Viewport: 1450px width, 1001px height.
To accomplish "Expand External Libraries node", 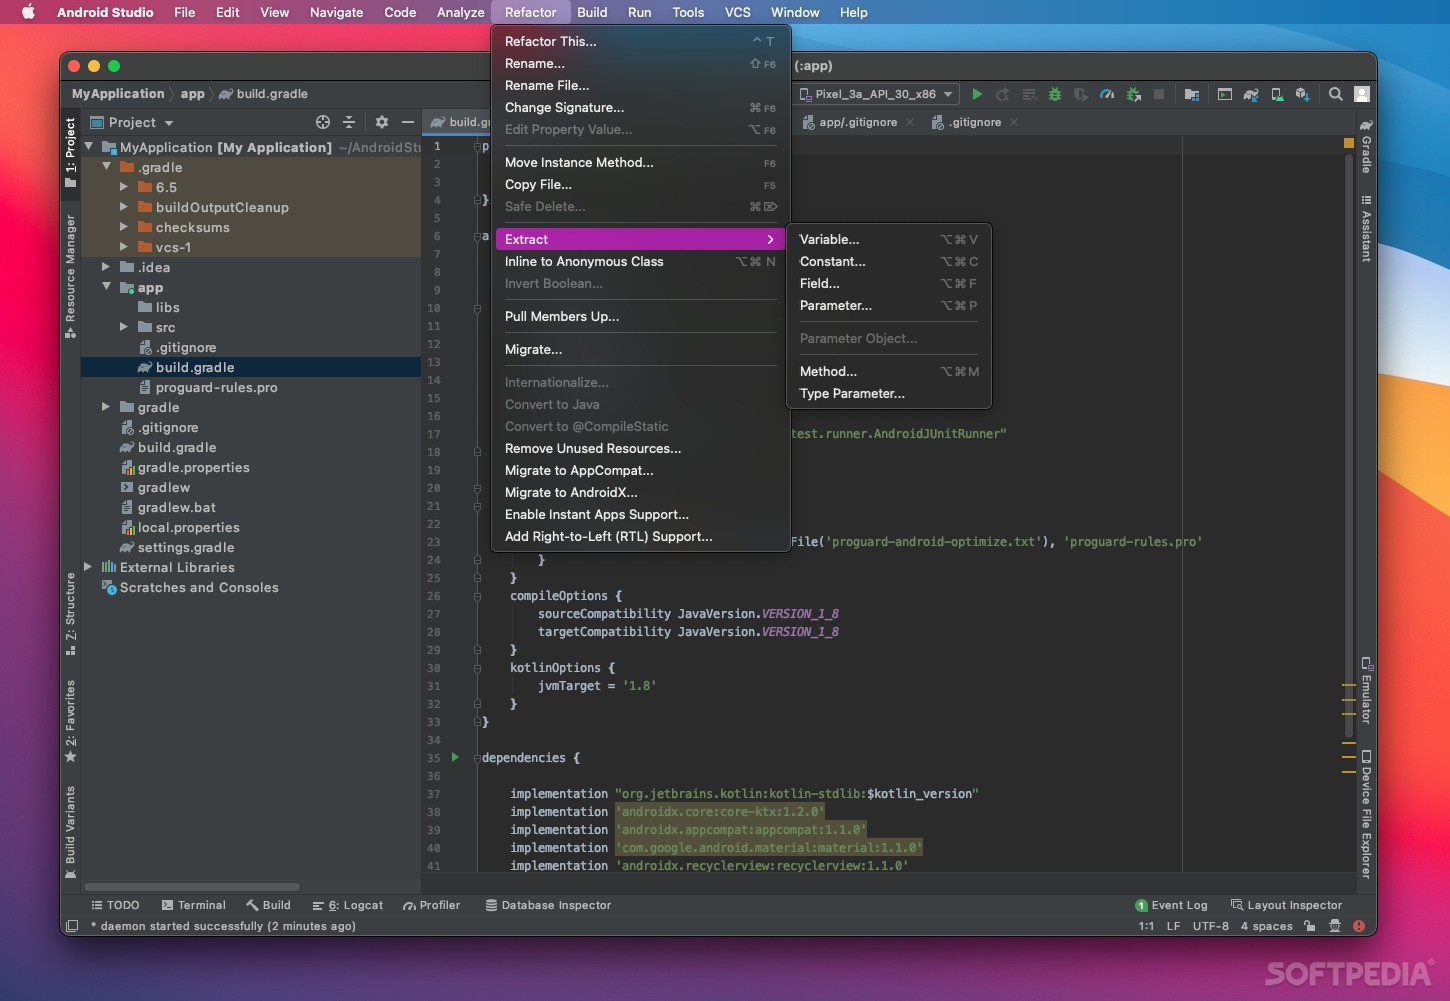I will pyautogui.click(x=89, y=567).
